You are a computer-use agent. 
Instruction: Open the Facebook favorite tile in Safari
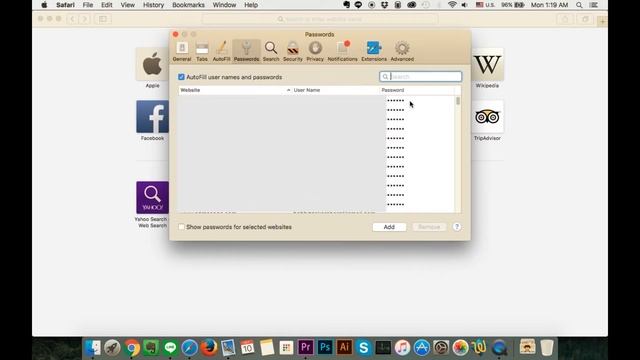click(x=152, y=117)
